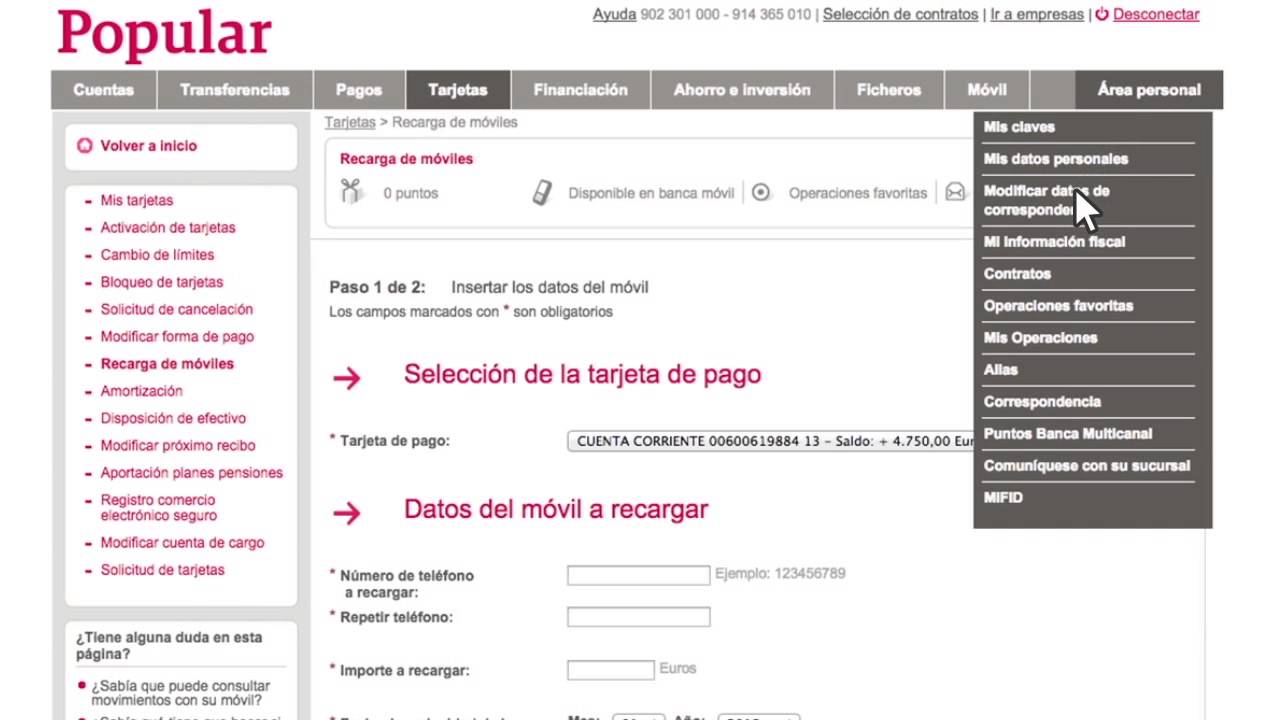Click Número de teléfono a recargar field
Viewport: 1280px width, 720px height.
tap(638, 575)
